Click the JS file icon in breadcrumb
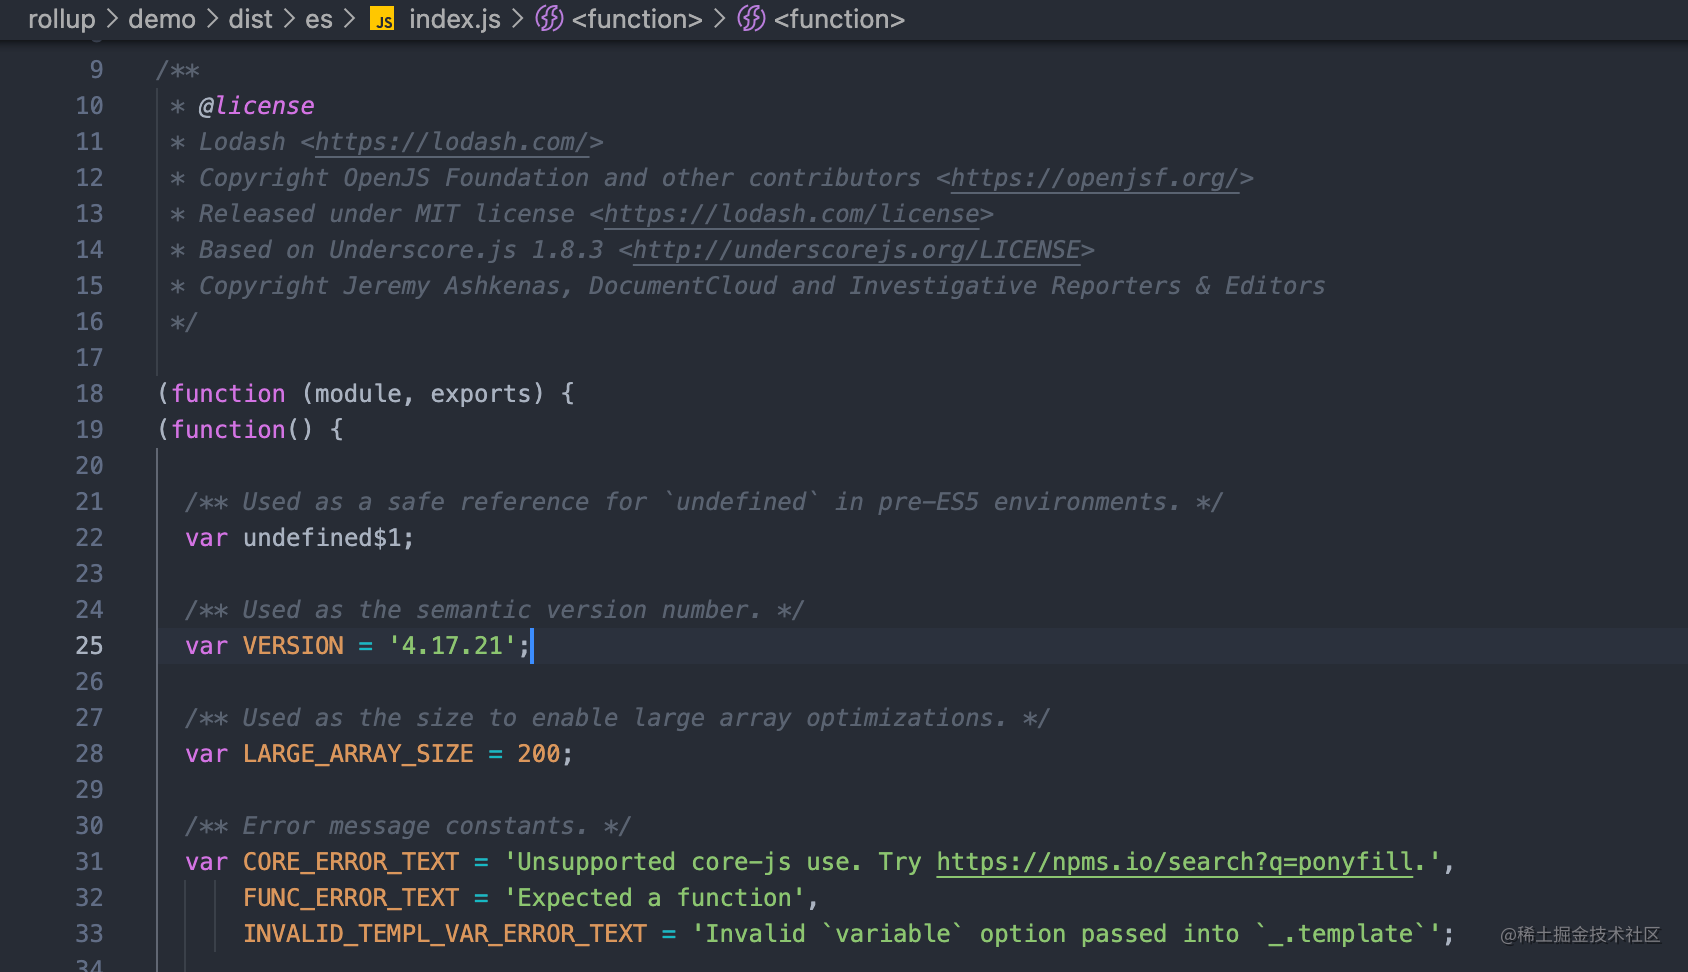The image size is (1688, 972). coord(382,19)
